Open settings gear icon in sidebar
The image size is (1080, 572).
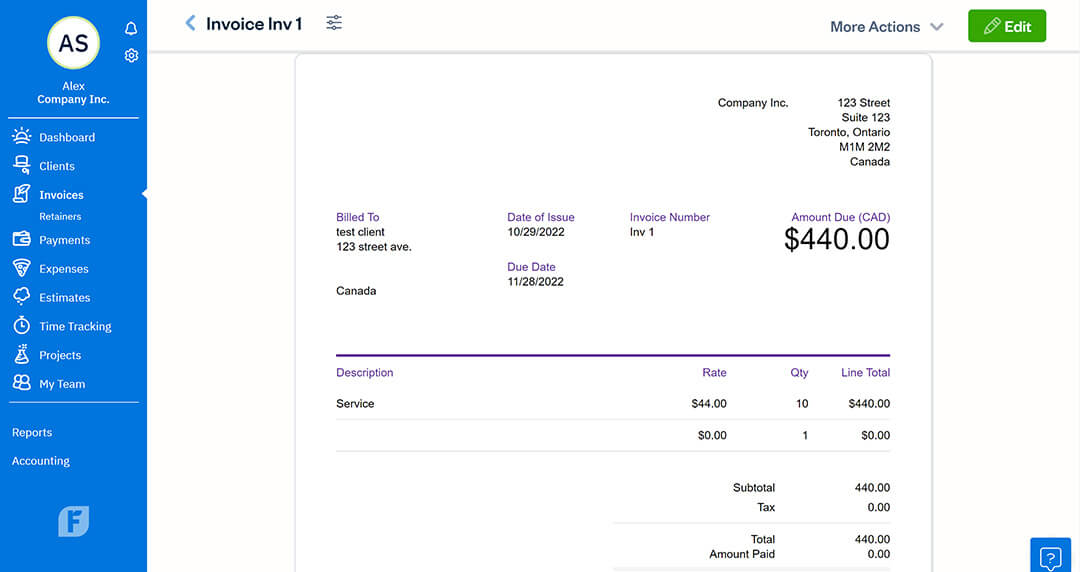(131, 55)
